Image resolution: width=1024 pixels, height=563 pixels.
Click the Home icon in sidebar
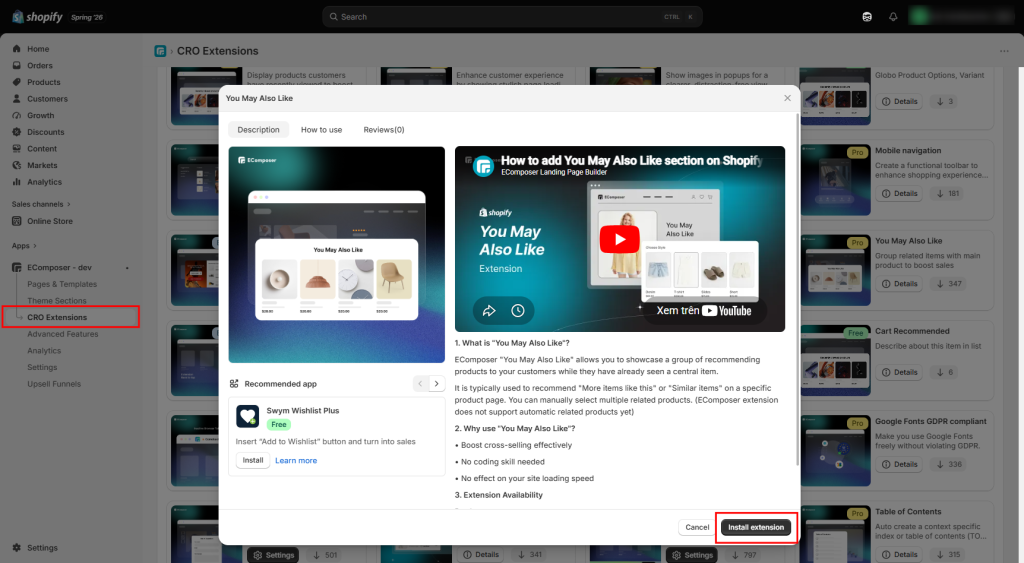16,49
